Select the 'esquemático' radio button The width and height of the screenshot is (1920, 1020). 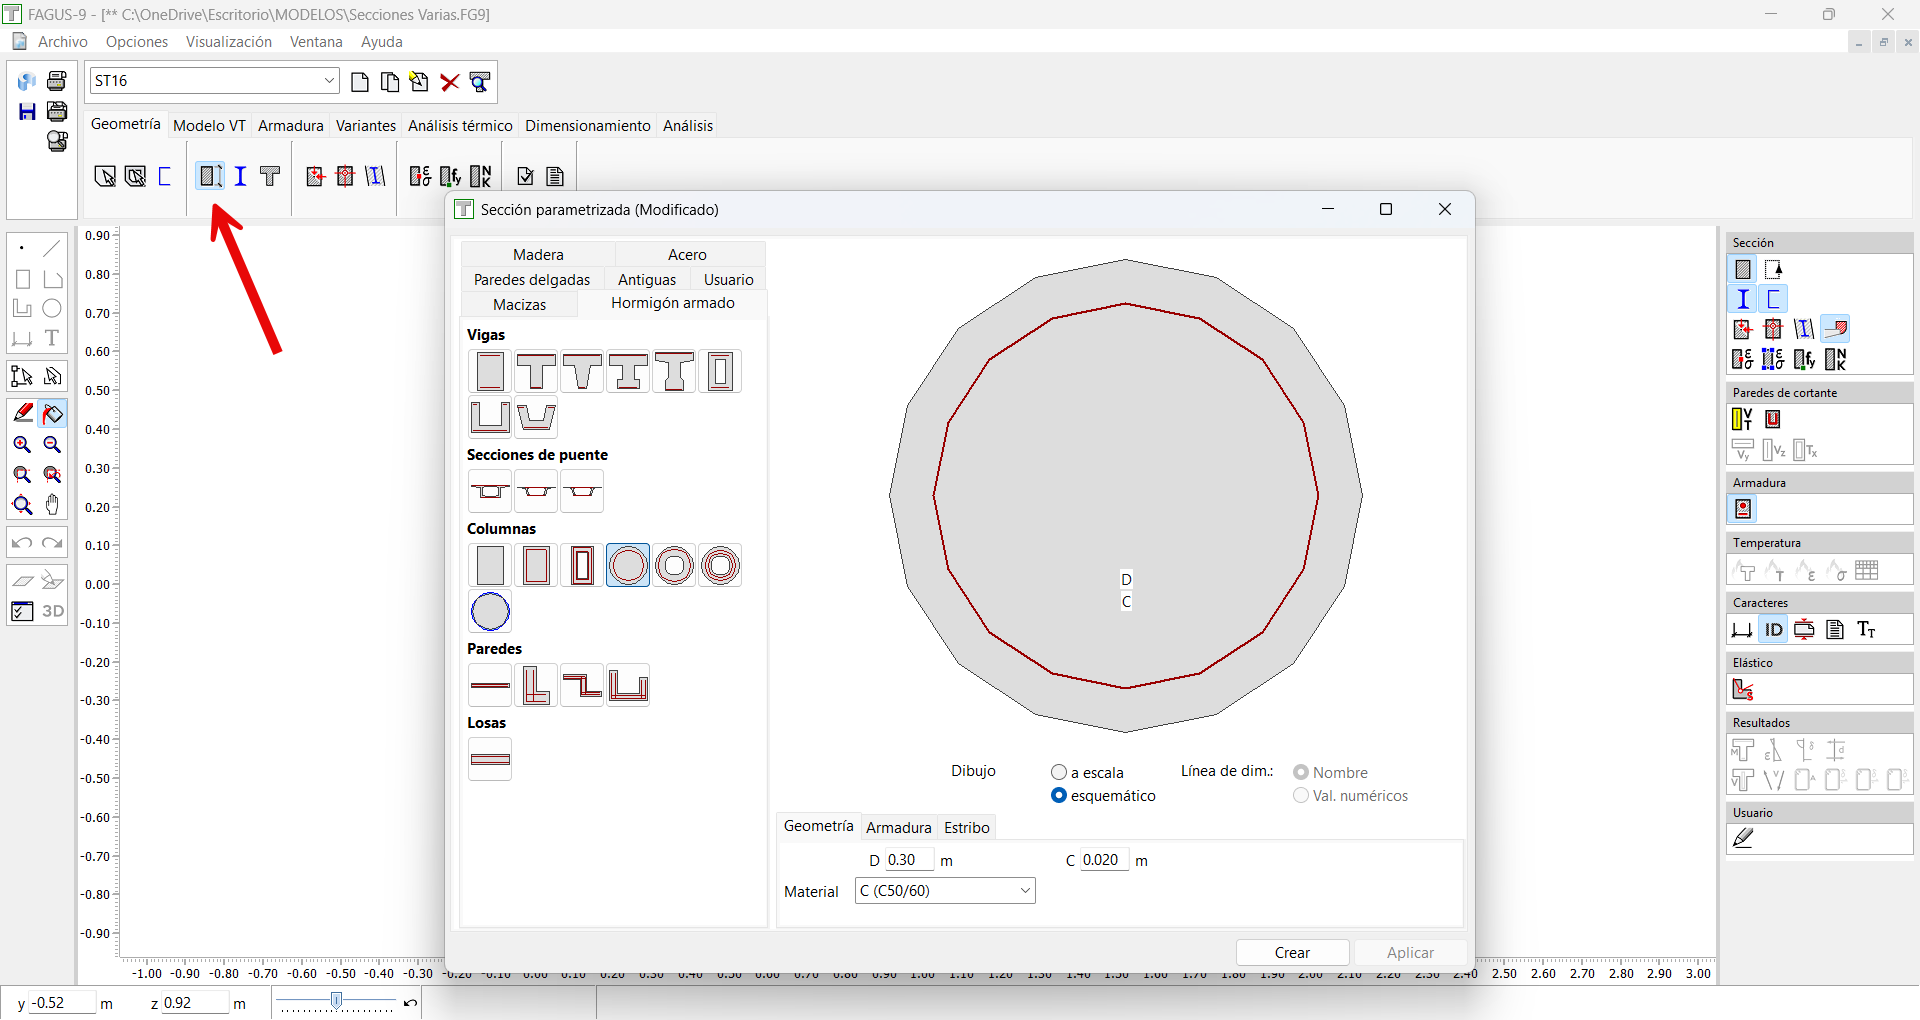pyautogui.click(x=1059, y=796)
